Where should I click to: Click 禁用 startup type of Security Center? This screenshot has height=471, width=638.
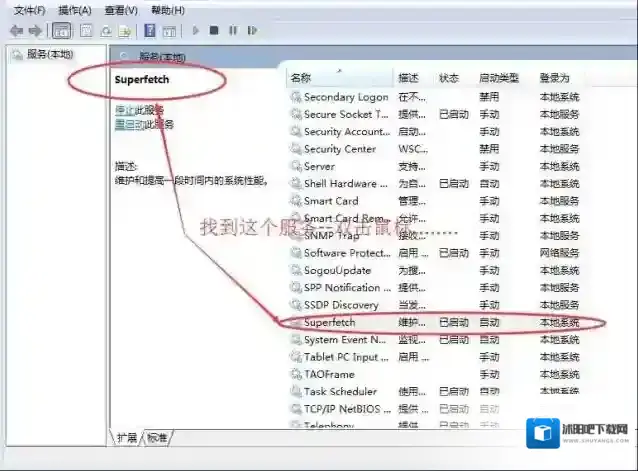click(x=489, y=149)
